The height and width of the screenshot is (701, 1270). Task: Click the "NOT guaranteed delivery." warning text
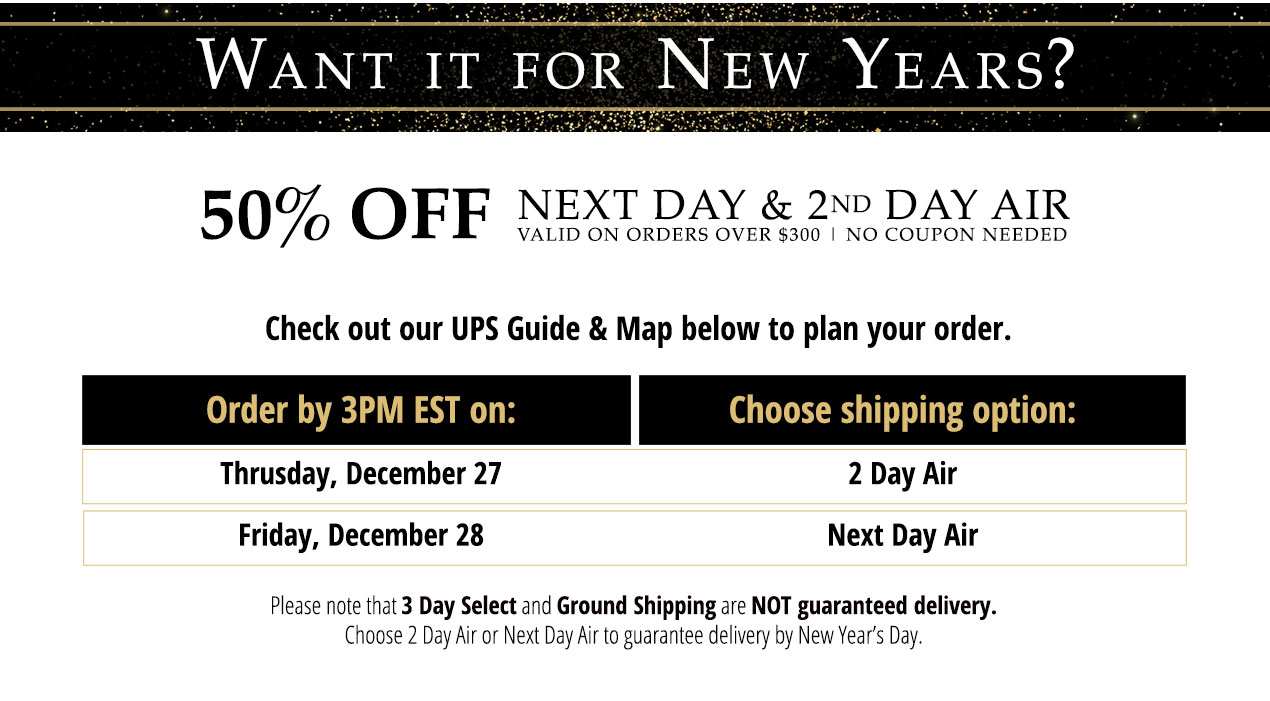click(x=874, y=606)
